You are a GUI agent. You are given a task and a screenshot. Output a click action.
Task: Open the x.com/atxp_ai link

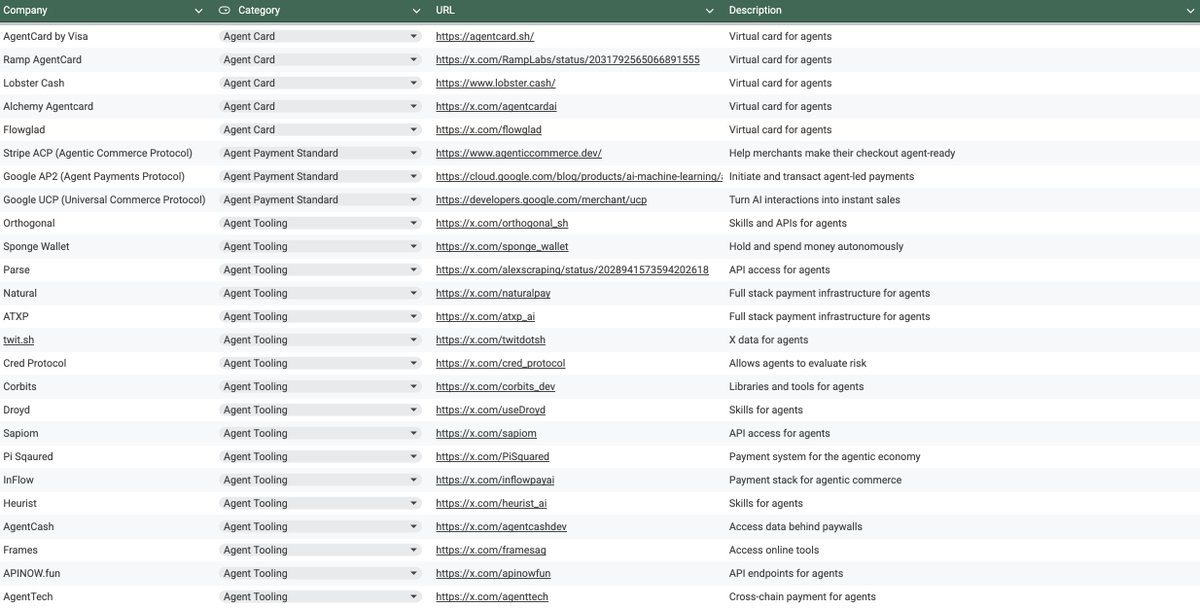click(486, 316)
